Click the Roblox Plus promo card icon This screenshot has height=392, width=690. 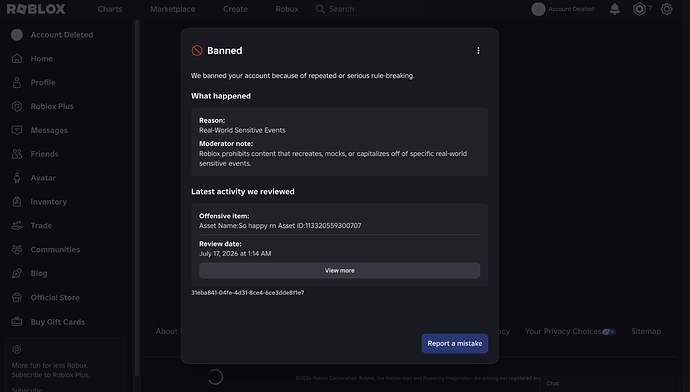[x=17, y=350]
